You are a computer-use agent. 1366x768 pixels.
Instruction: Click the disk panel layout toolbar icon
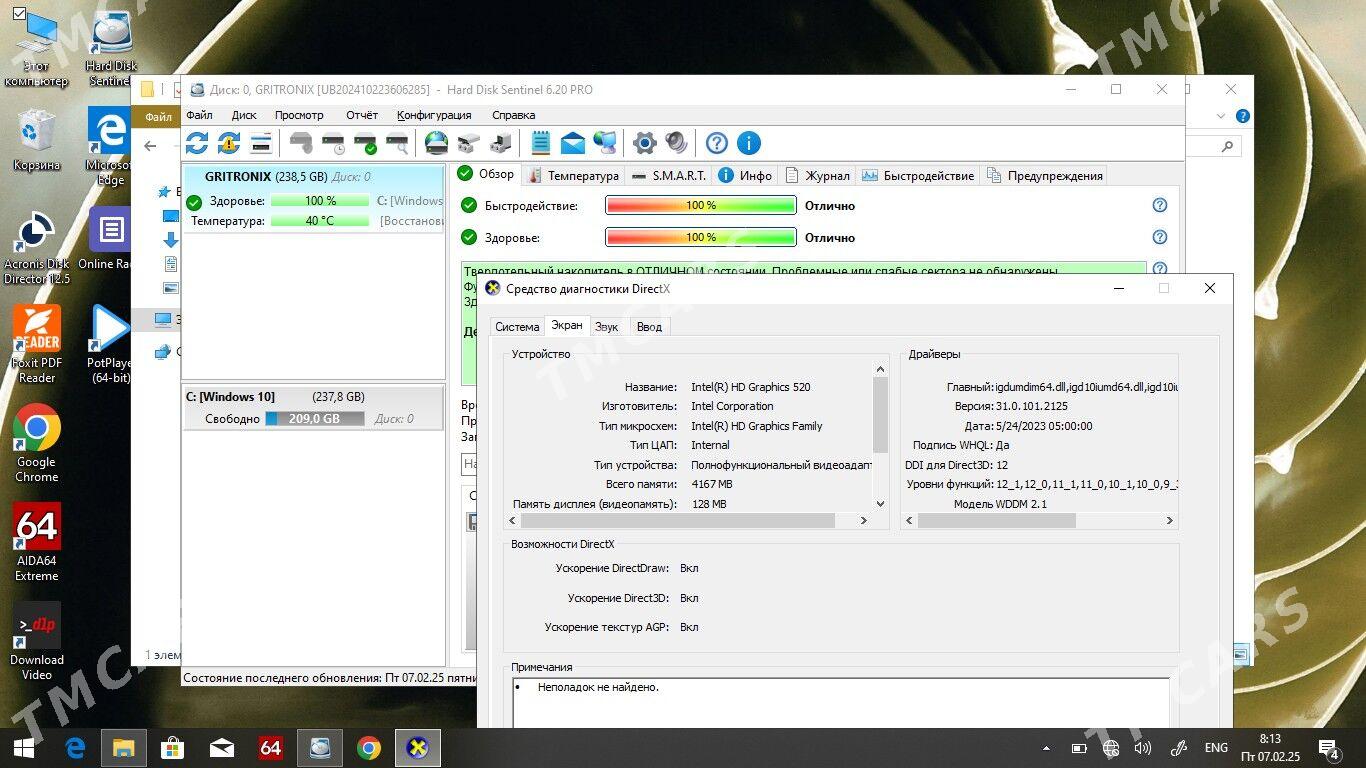(261, 143)
